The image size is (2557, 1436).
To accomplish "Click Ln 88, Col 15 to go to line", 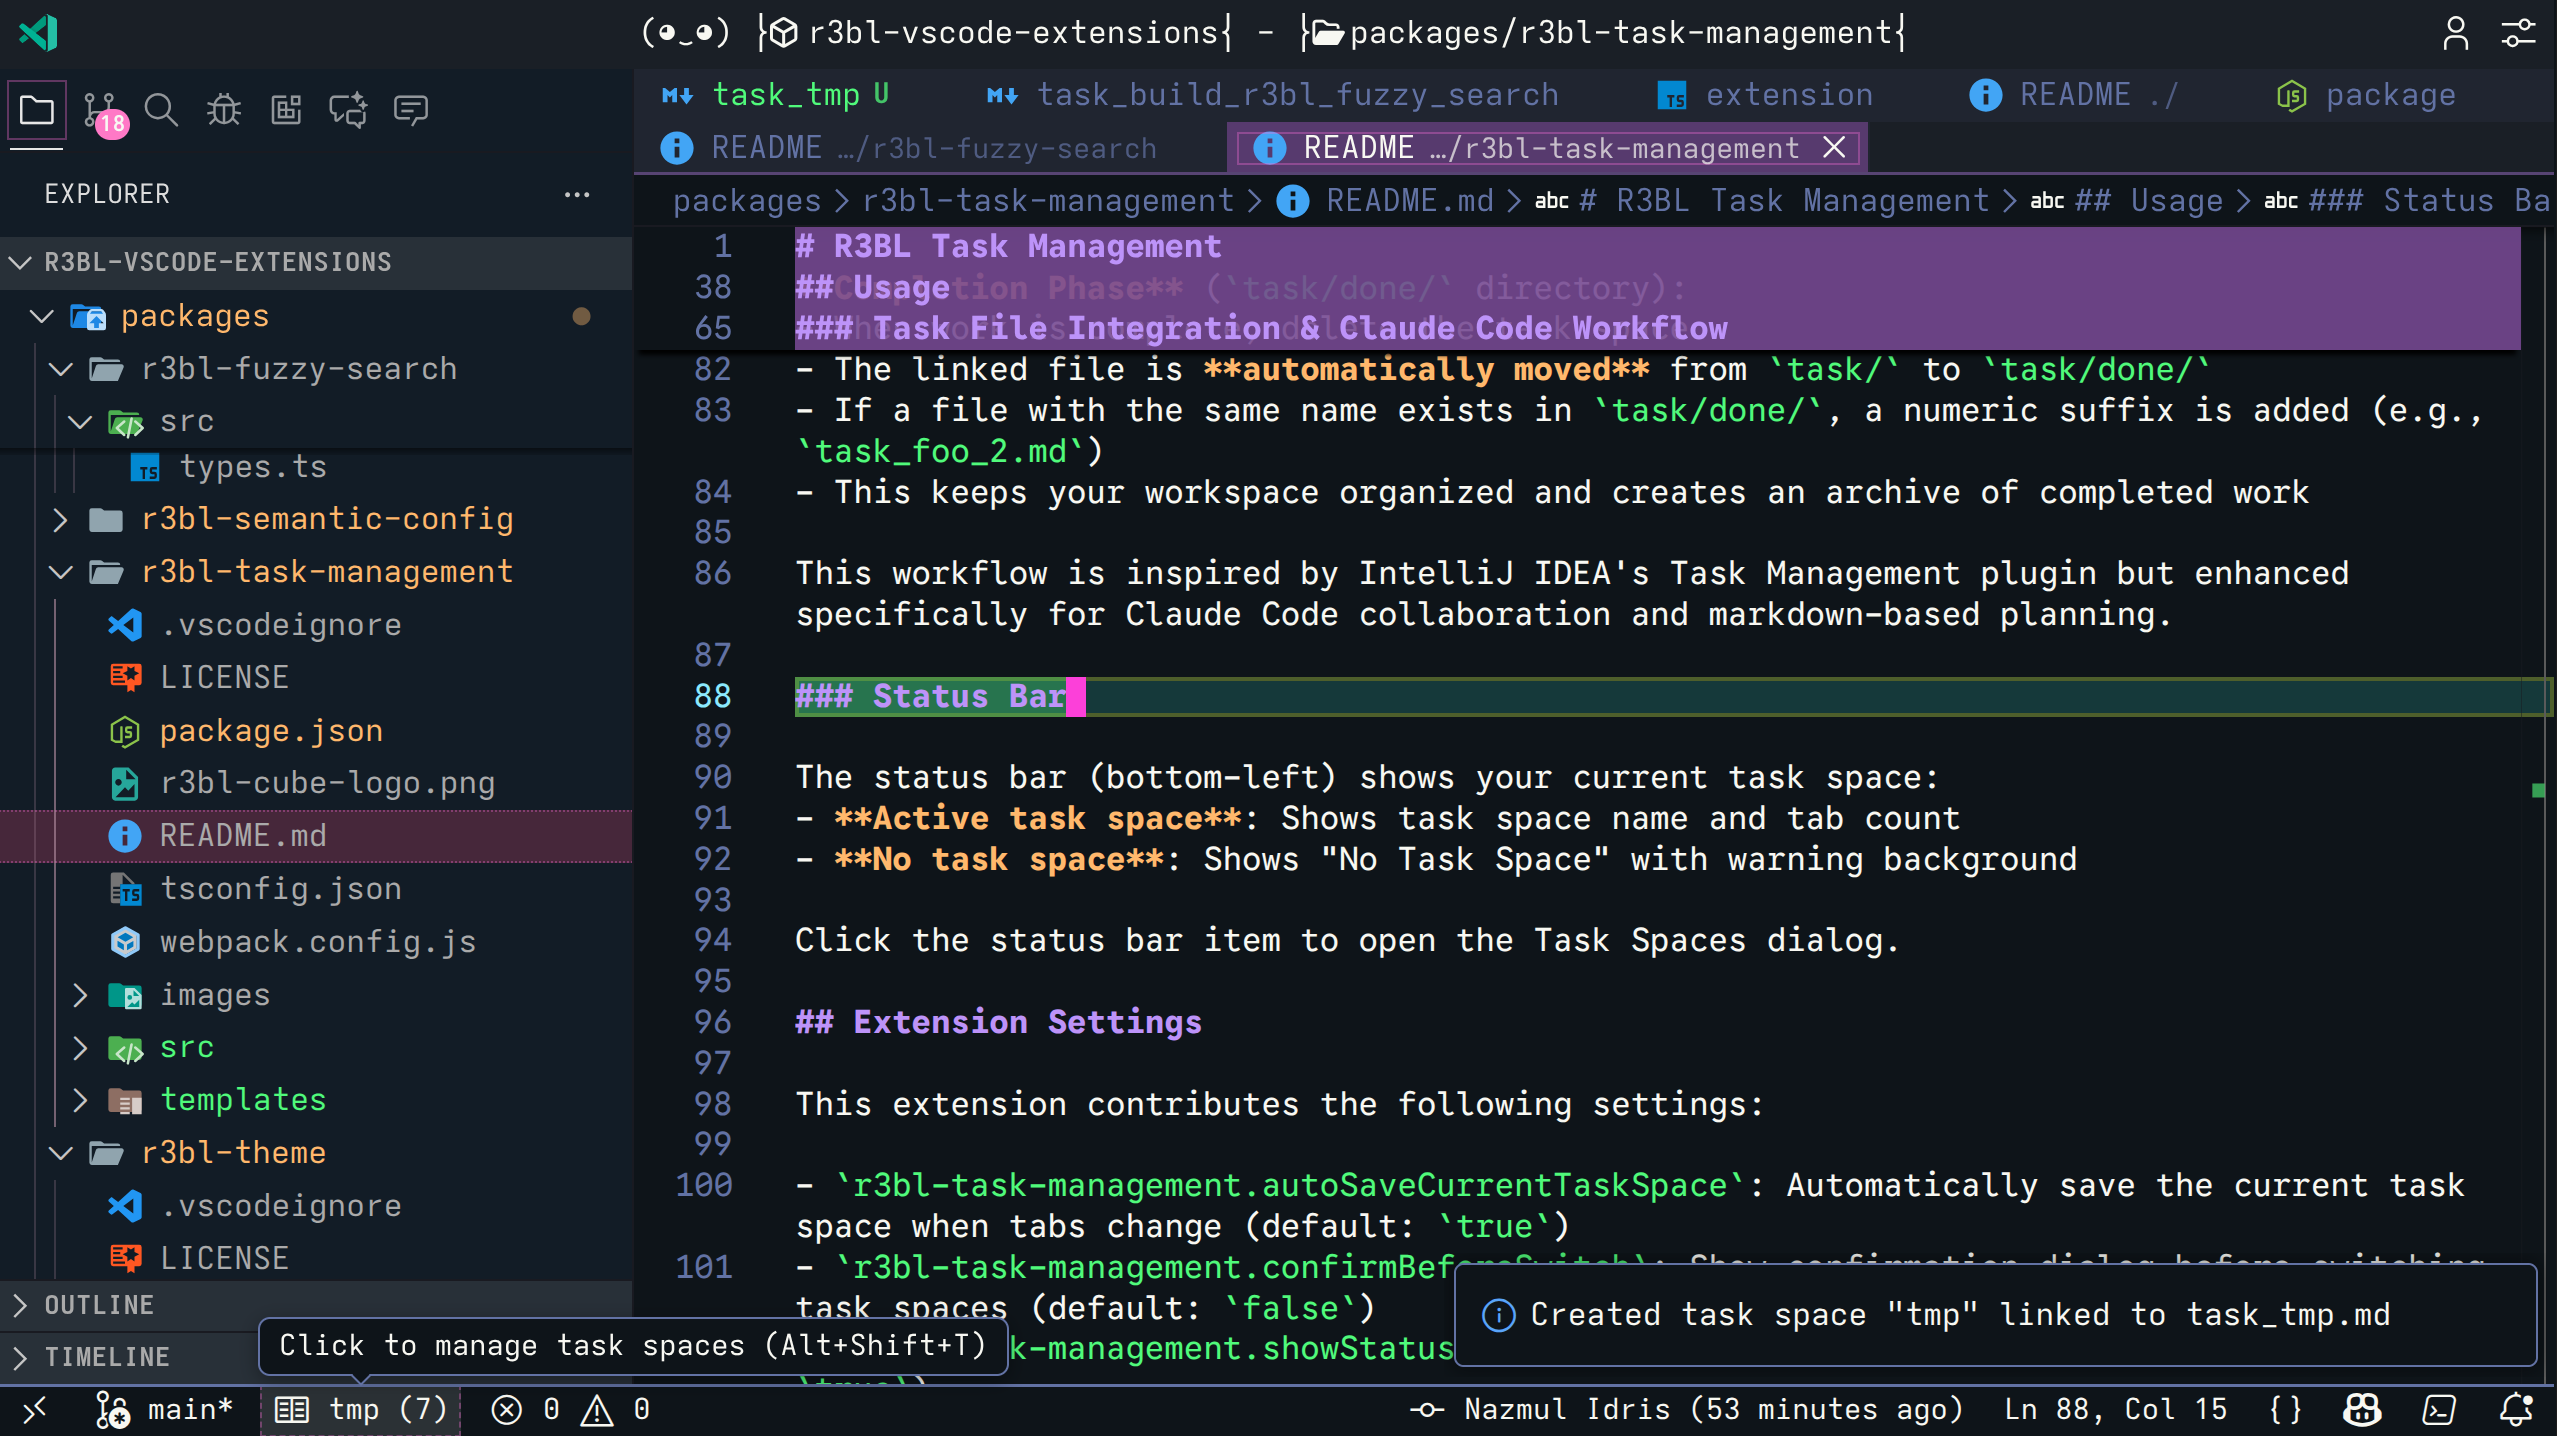I will point(2118,1409).
